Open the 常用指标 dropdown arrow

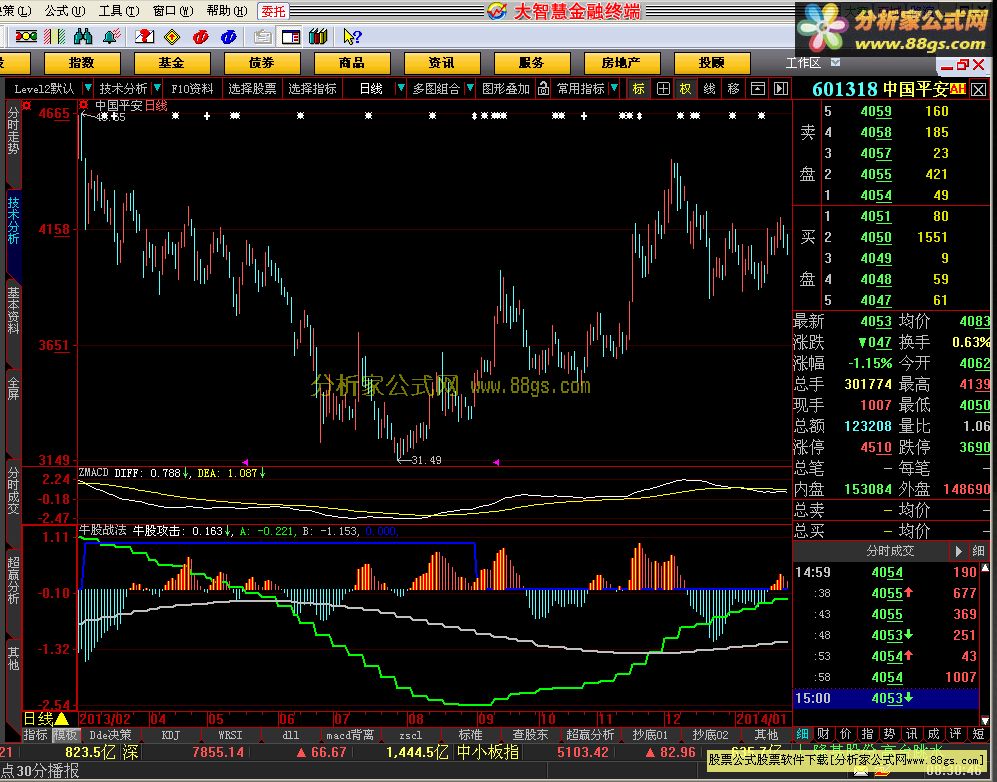click(614, 88)
